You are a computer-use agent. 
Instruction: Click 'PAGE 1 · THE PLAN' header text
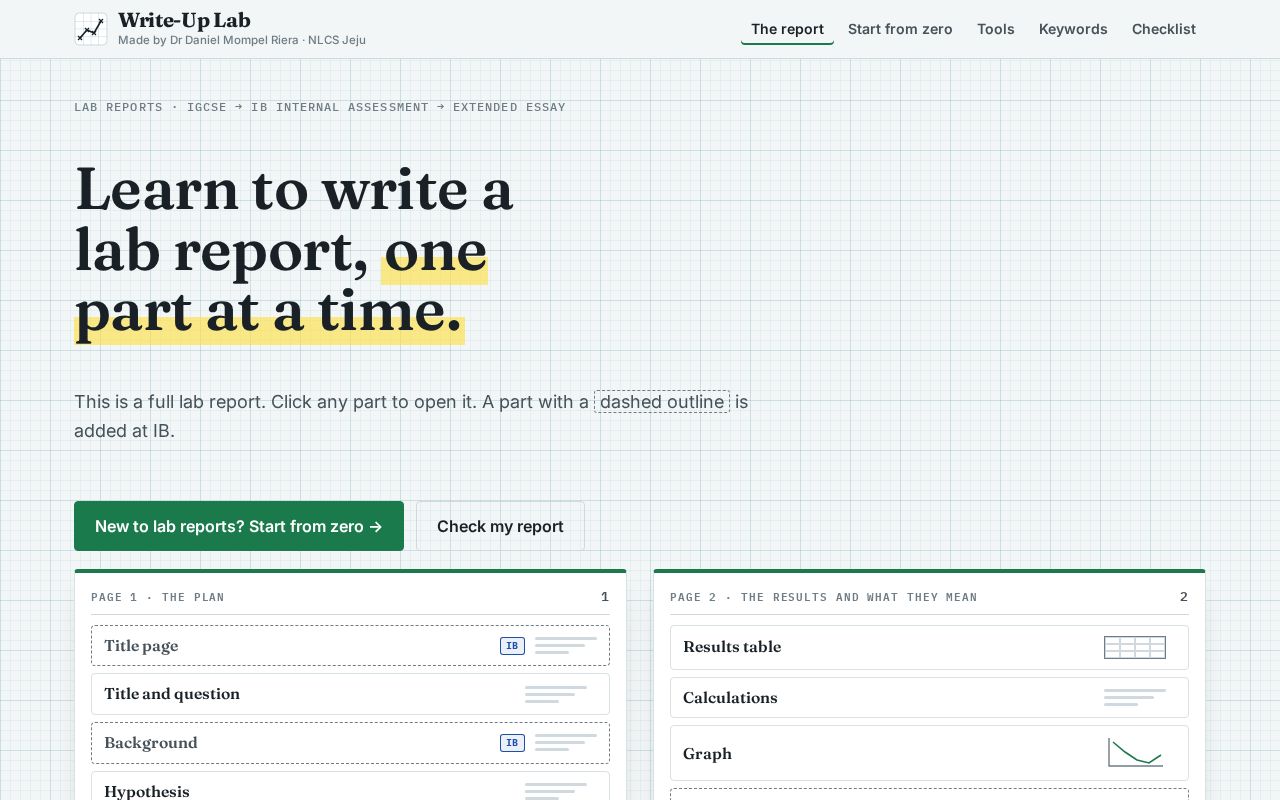click(x=158, y=597)
